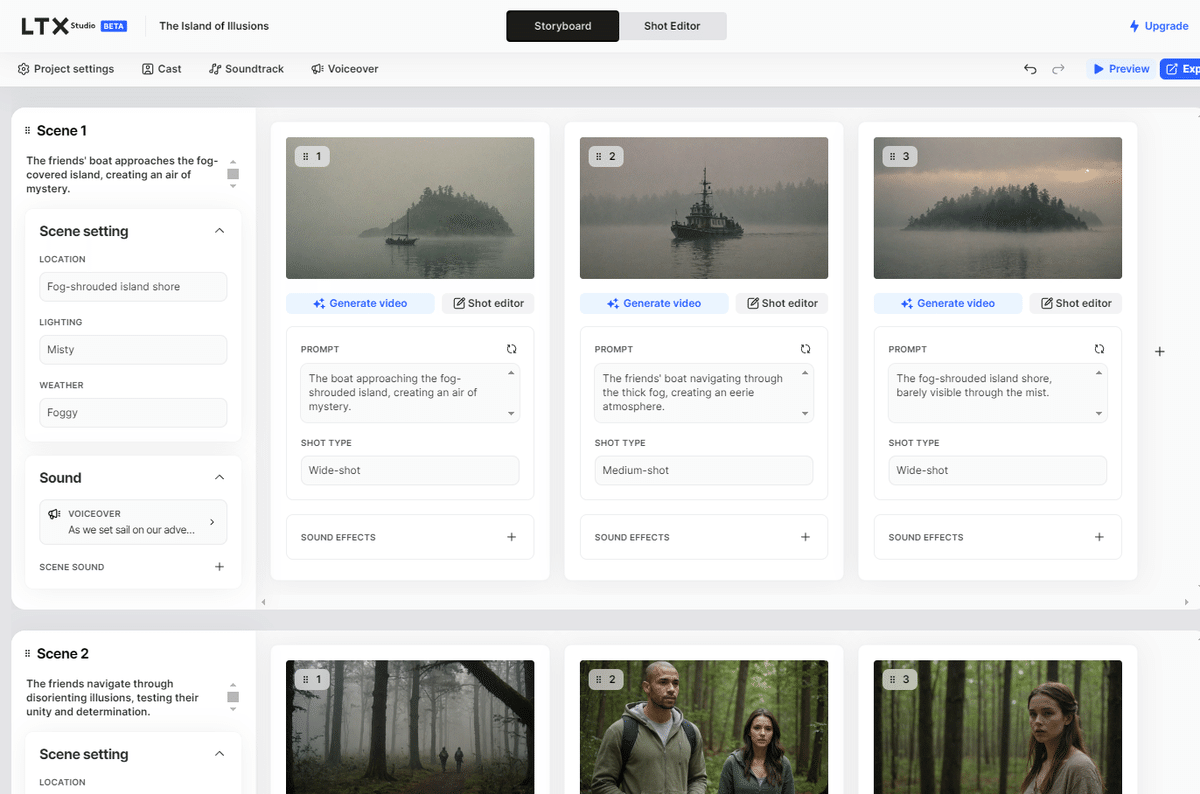1200x794 pixels.
Task: Open the Medium-shot type dropdown
Action: point(704,471)
